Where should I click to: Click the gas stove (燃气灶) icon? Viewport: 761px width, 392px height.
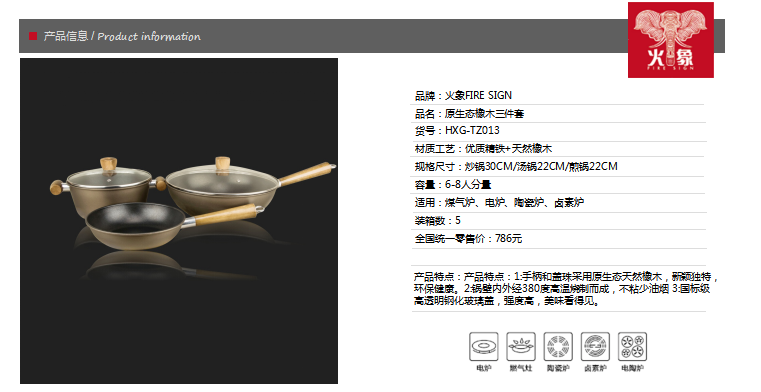521,346
